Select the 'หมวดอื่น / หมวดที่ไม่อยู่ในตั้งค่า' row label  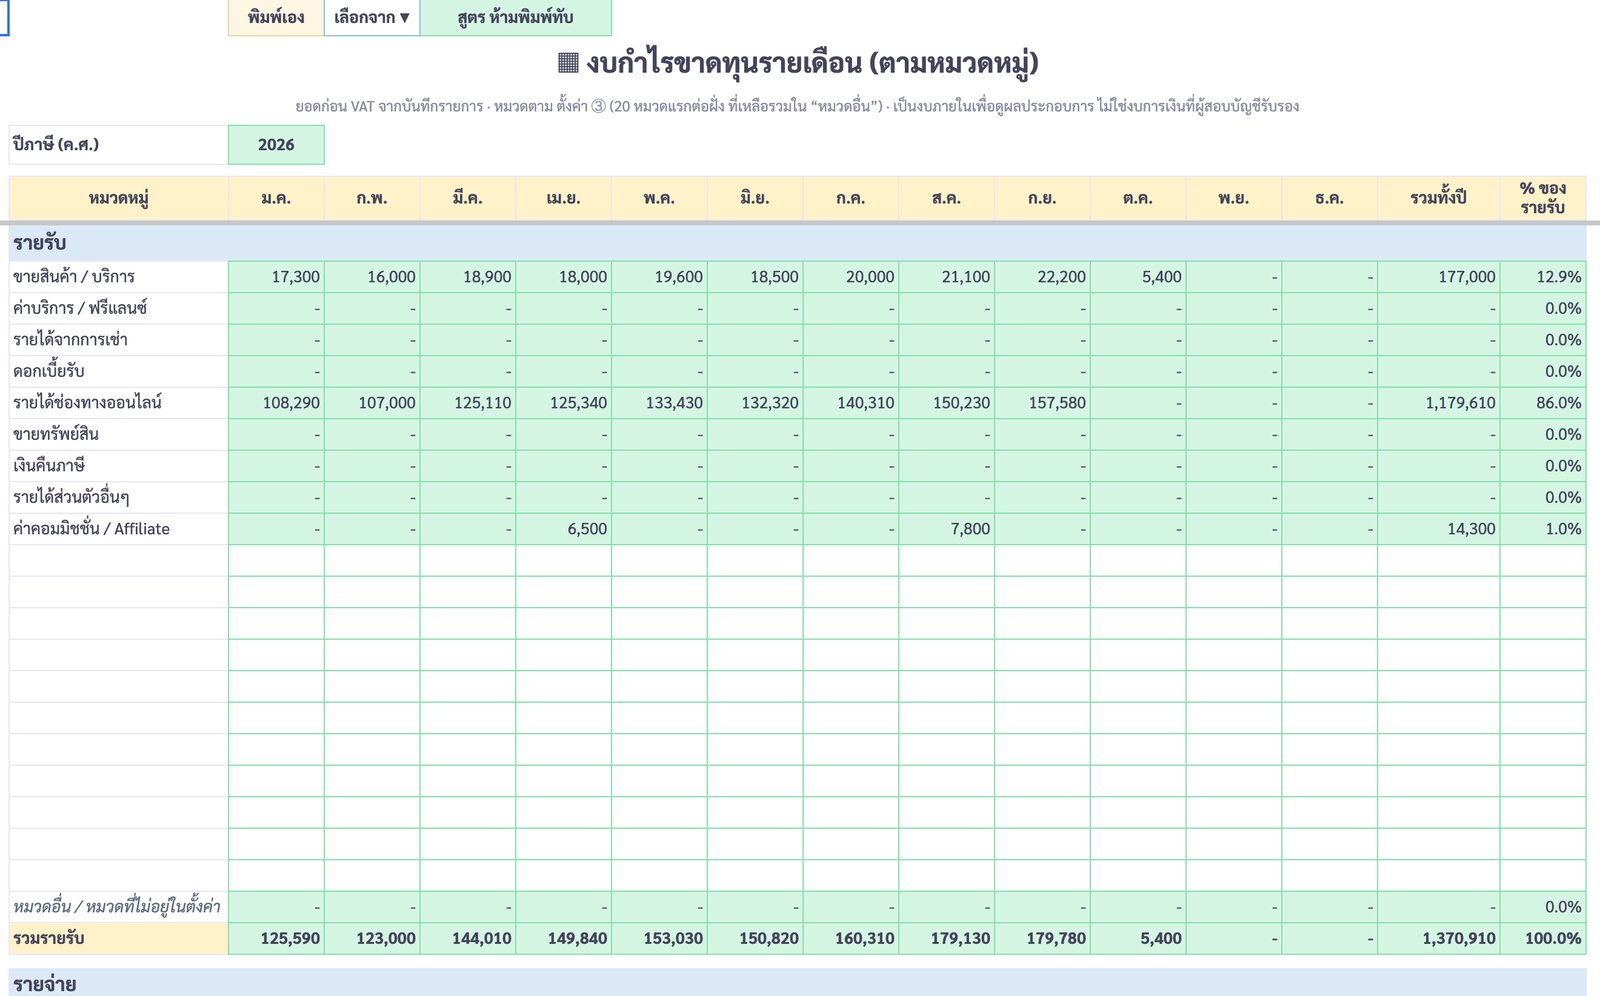point(119,907)
